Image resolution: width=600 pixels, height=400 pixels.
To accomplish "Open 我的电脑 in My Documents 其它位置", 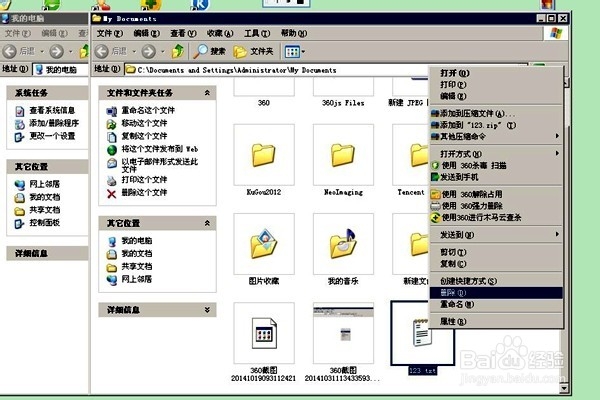I will coord(137,240).
